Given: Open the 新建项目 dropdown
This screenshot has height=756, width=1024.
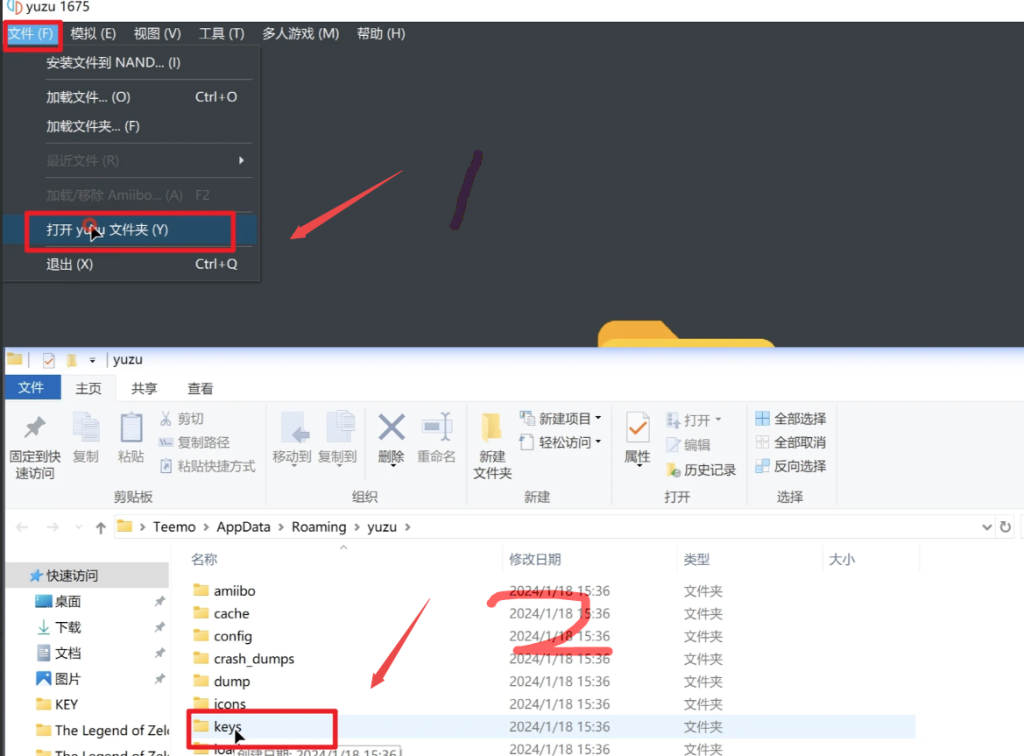Looking at the screenshot, I should pyautogui.click(x=560, y=418).
